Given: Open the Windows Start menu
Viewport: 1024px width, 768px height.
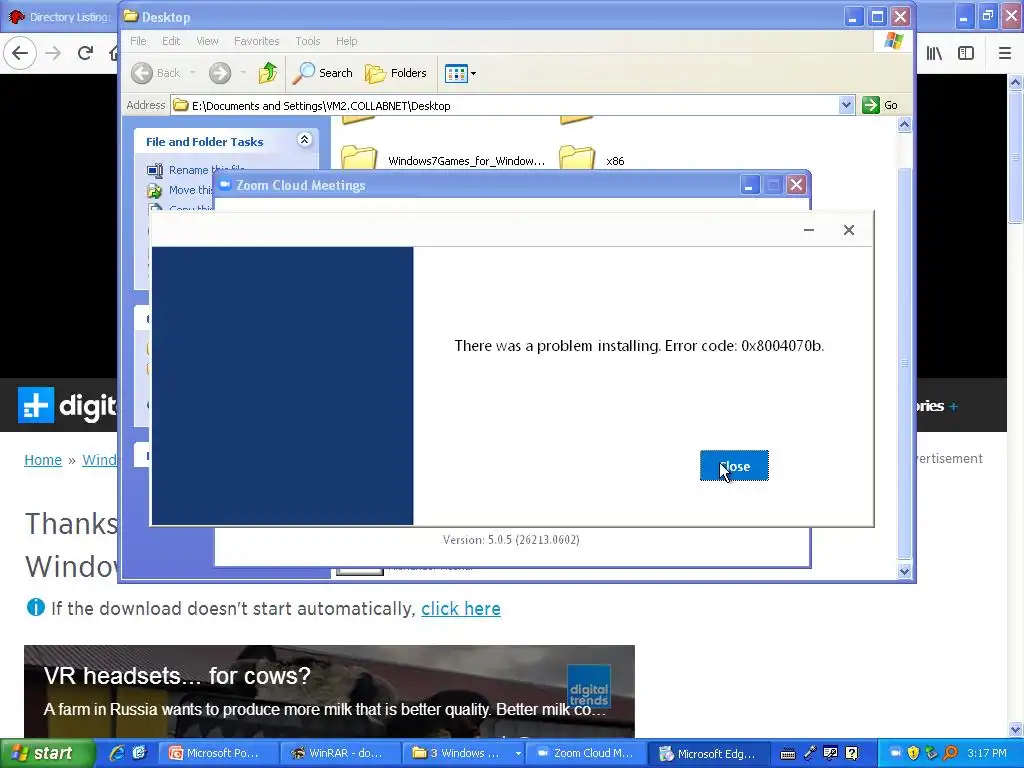Looking at the screenshot, I should point(47,753).
